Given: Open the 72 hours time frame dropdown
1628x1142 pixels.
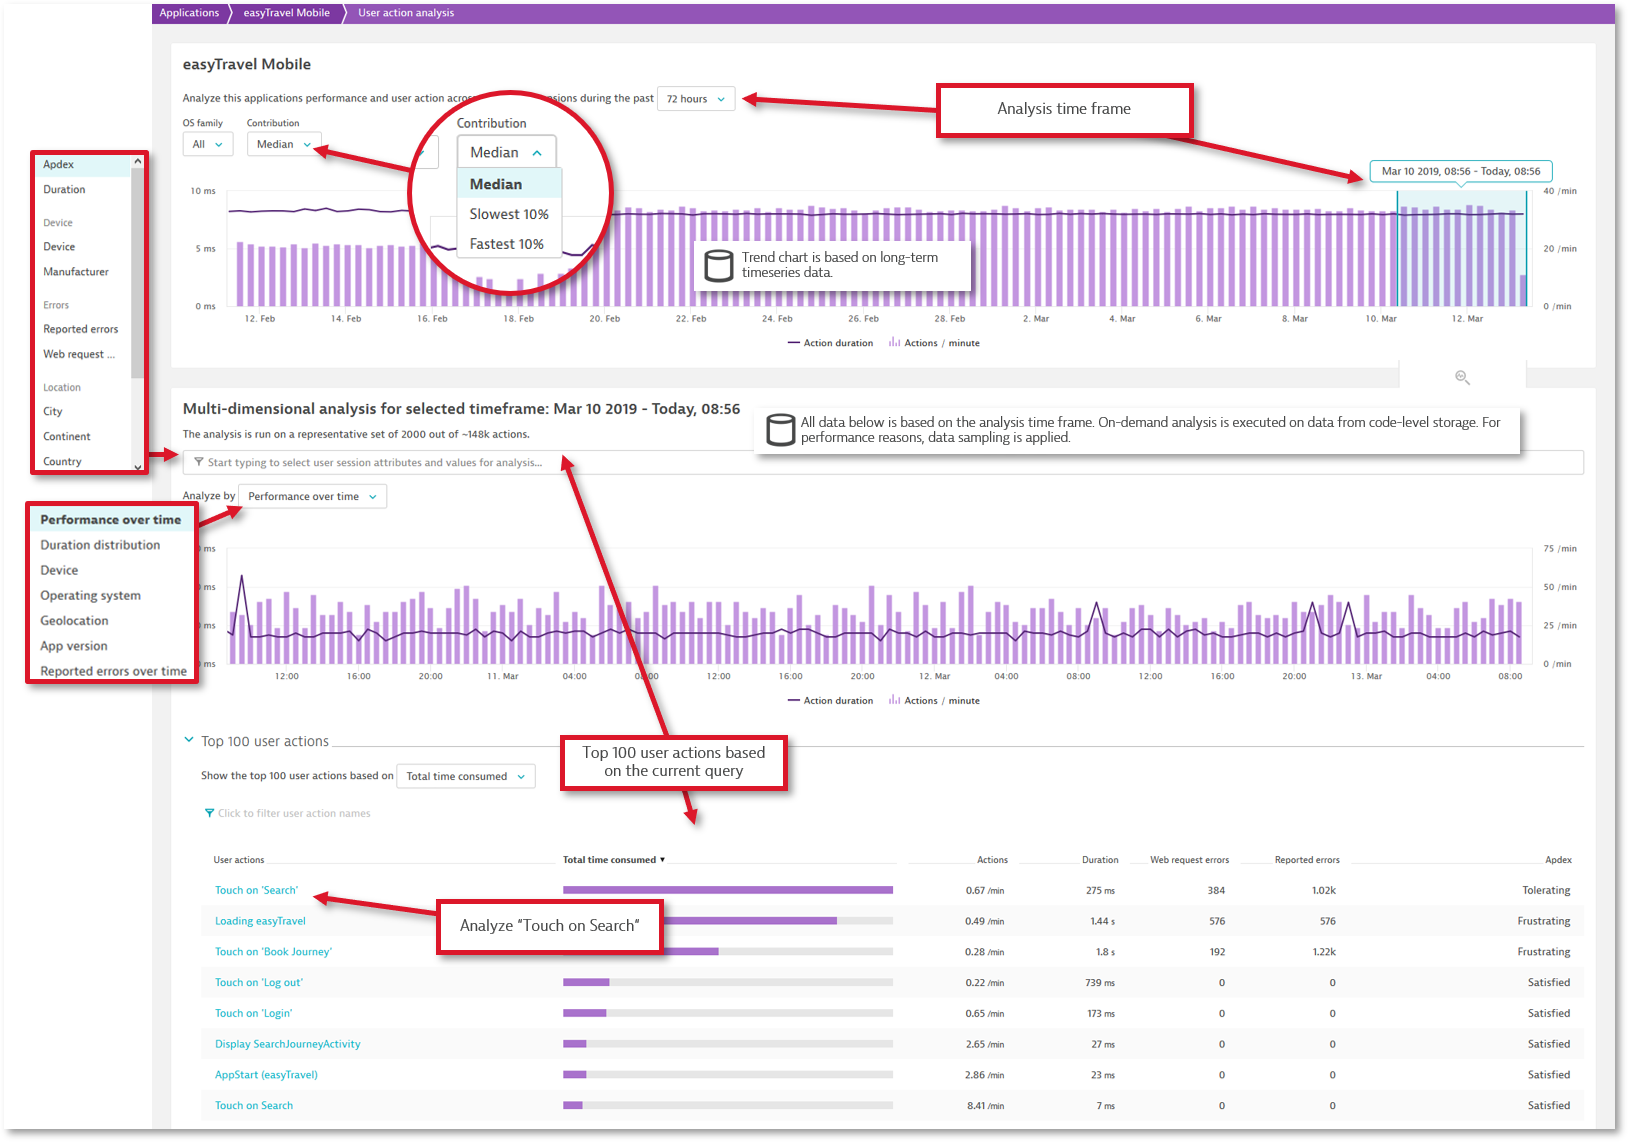Looking at the screenshot, I should click(x=696, y=99).
